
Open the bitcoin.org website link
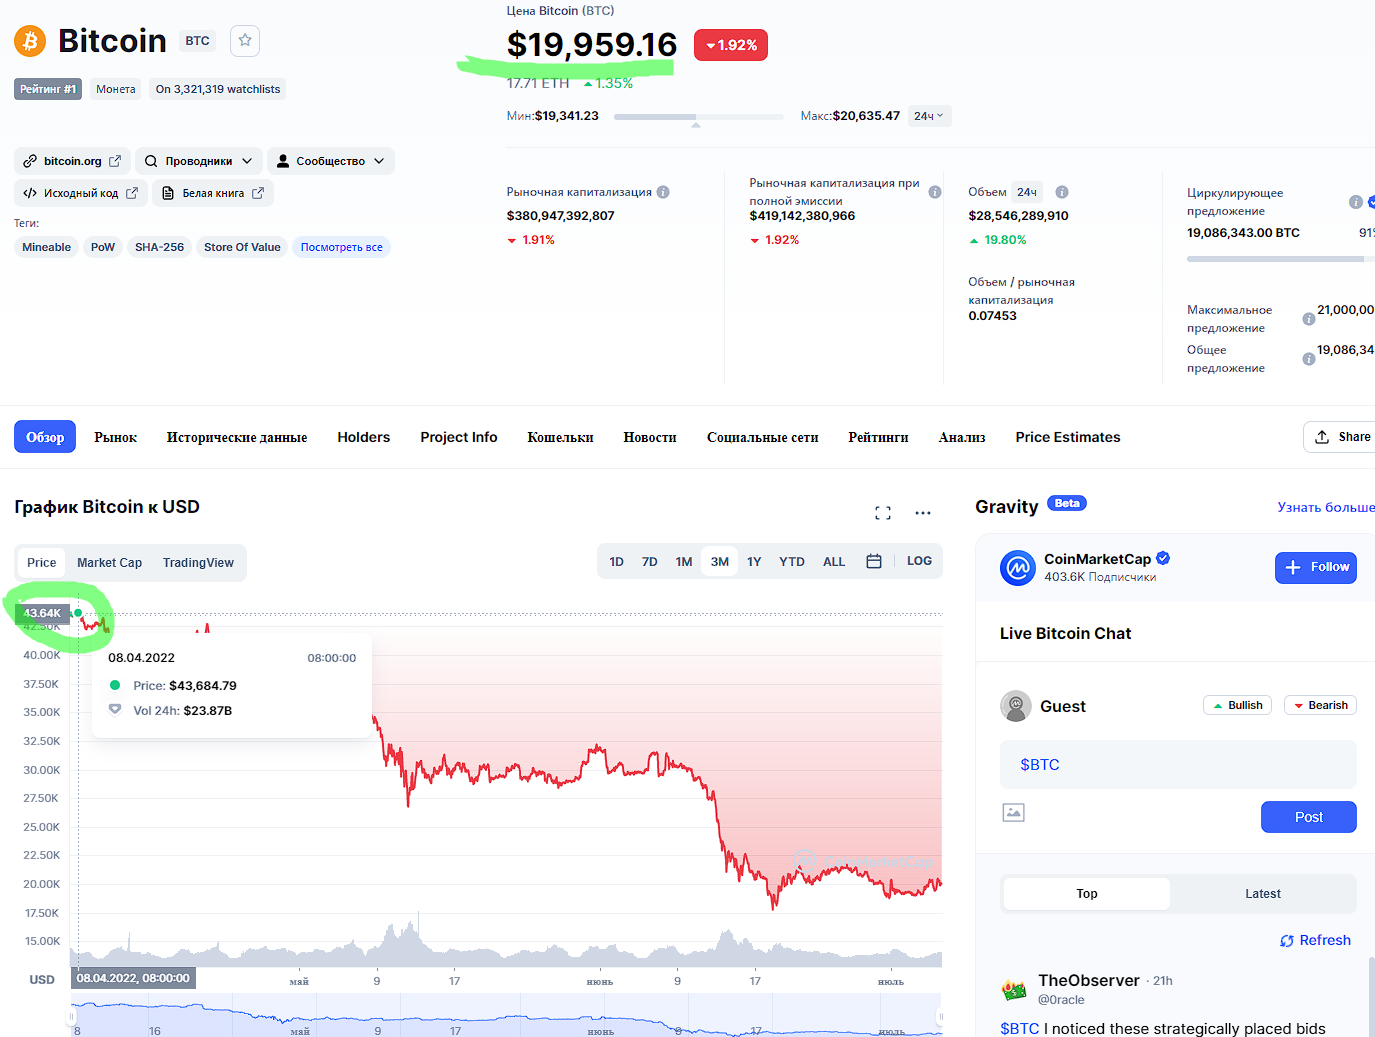72,161
